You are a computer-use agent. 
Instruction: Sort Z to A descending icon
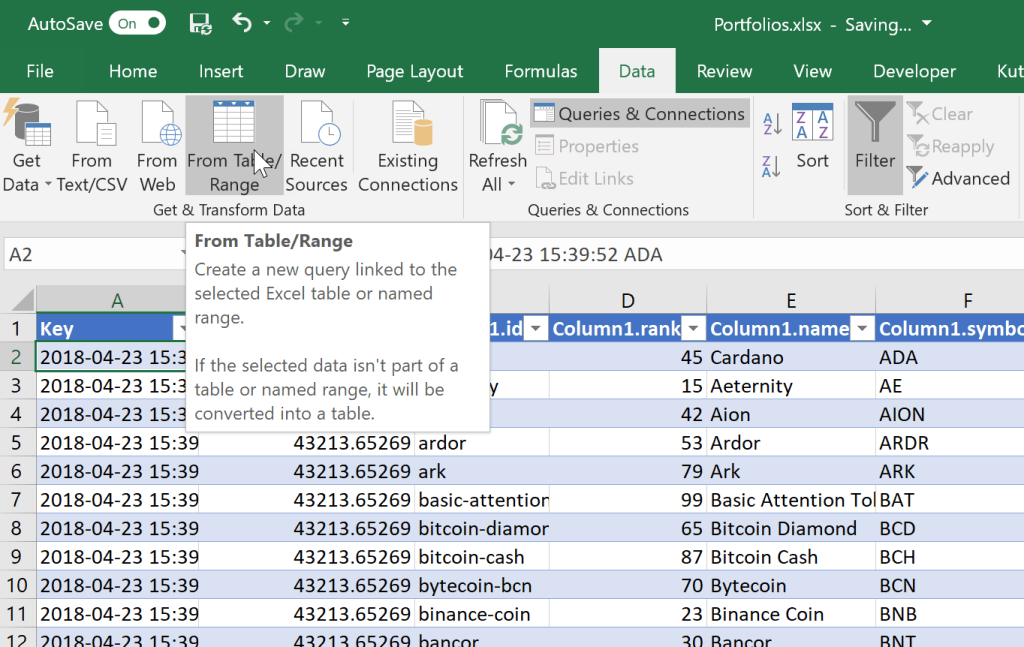(771, 166)
